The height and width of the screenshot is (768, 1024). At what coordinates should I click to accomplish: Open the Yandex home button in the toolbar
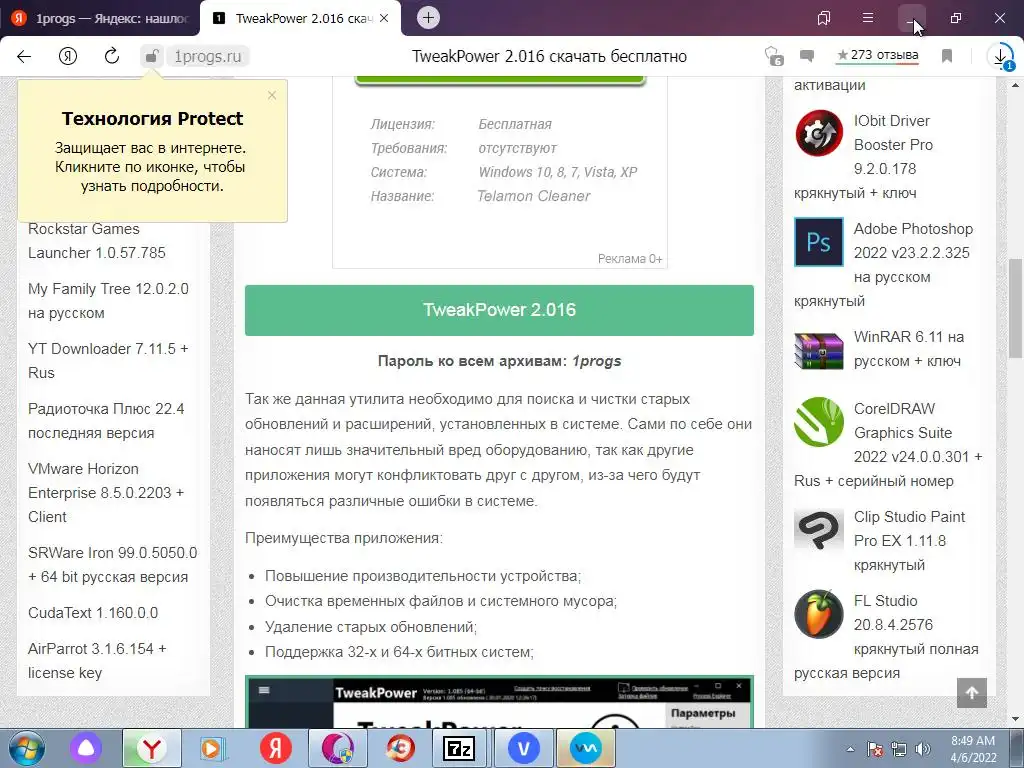pyautogui.click(x=68, y=56)
